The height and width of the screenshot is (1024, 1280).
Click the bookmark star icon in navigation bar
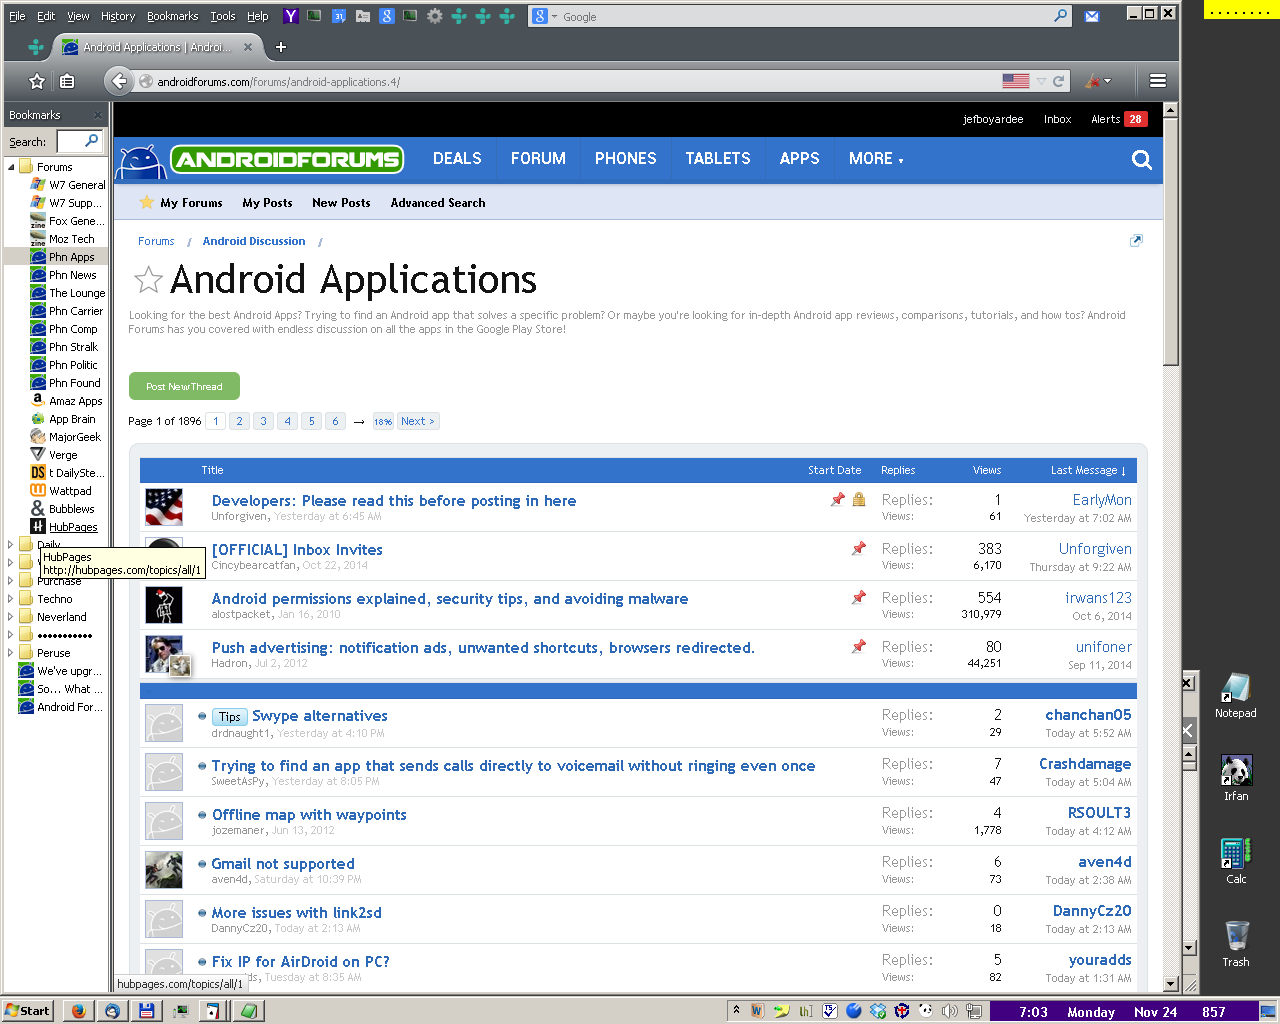[x=37, y=81]
